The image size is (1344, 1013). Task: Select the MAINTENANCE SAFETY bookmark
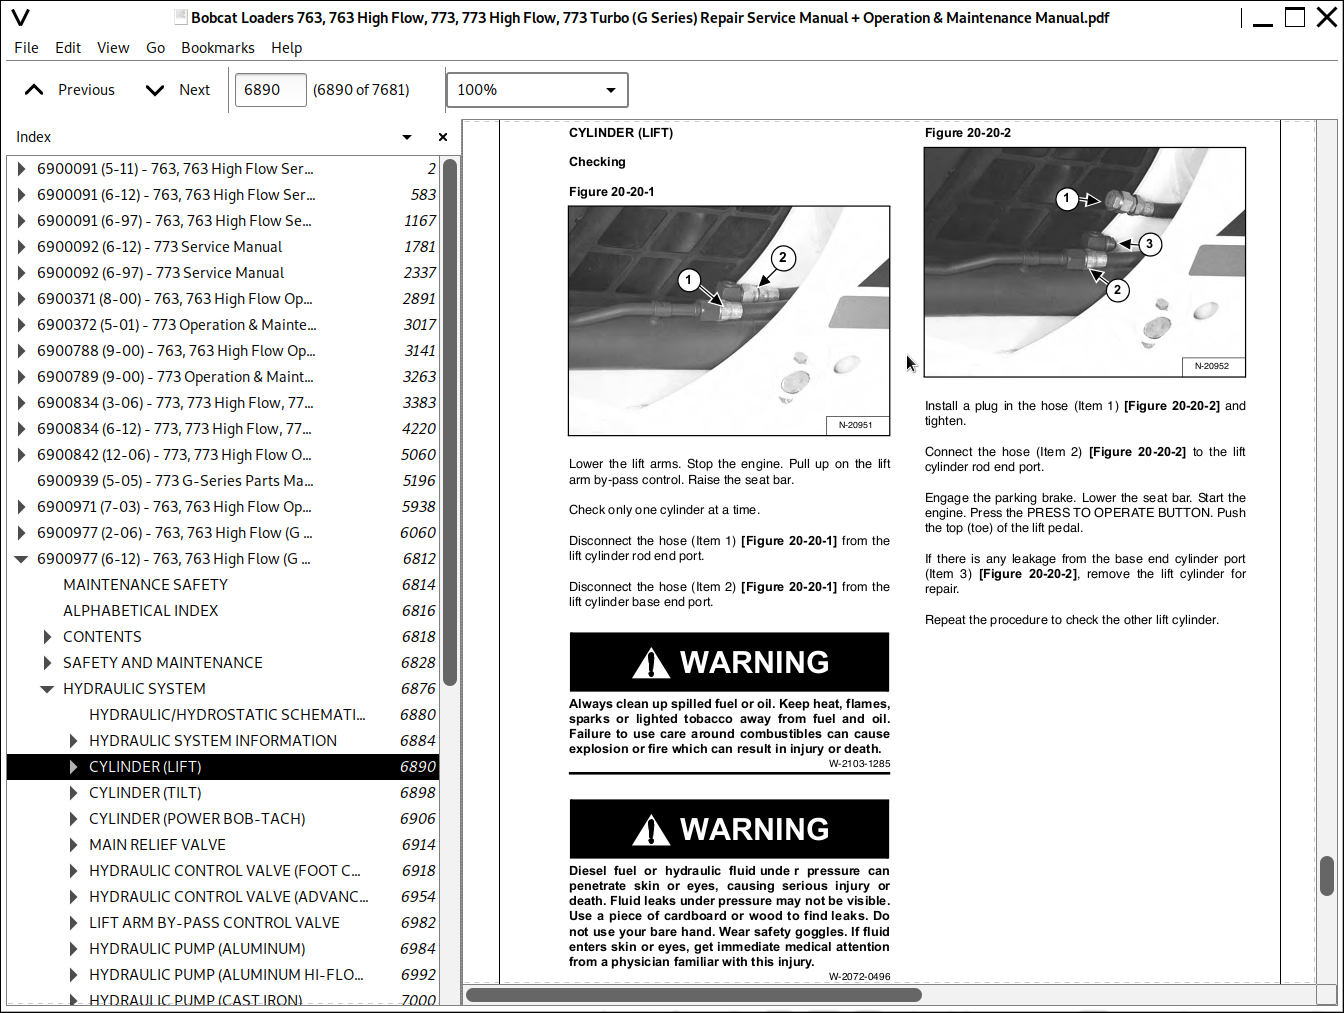click(145, 585)
